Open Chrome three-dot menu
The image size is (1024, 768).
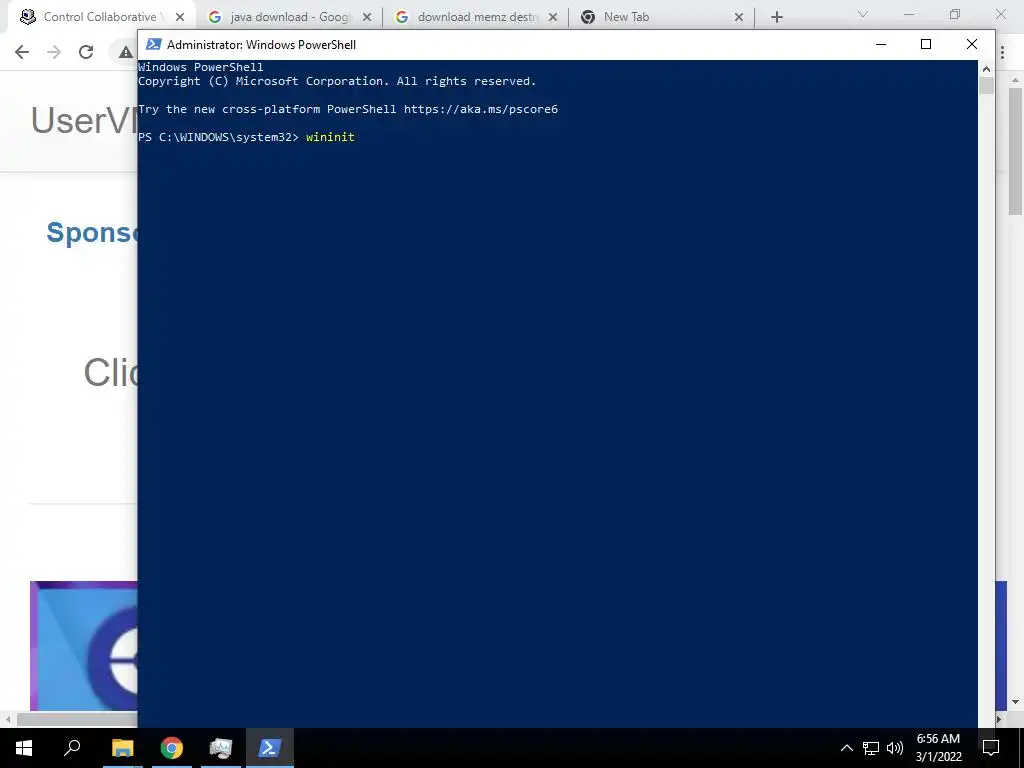(x=1004, y=52)
